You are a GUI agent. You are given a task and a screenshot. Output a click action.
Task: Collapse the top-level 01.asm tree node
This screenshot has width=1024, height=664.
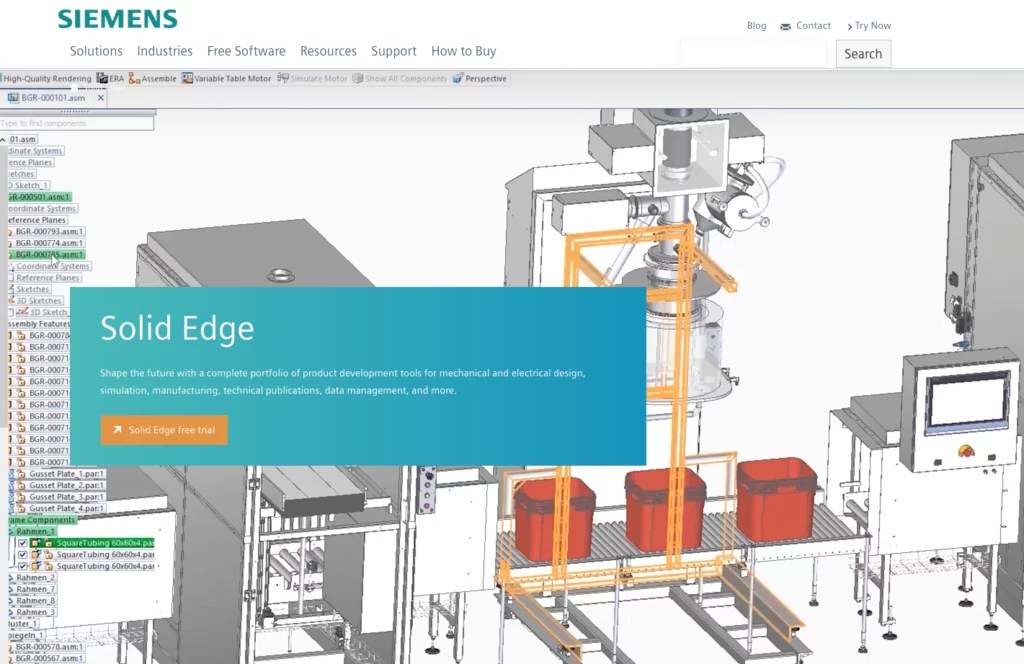(4, 137)
